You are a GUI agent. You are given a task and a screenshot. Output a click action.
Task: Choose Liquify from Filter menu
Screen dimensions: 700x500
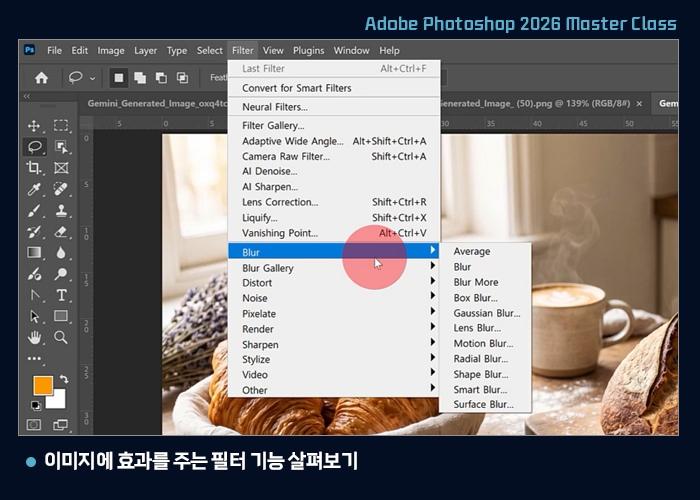coord(333,218)
